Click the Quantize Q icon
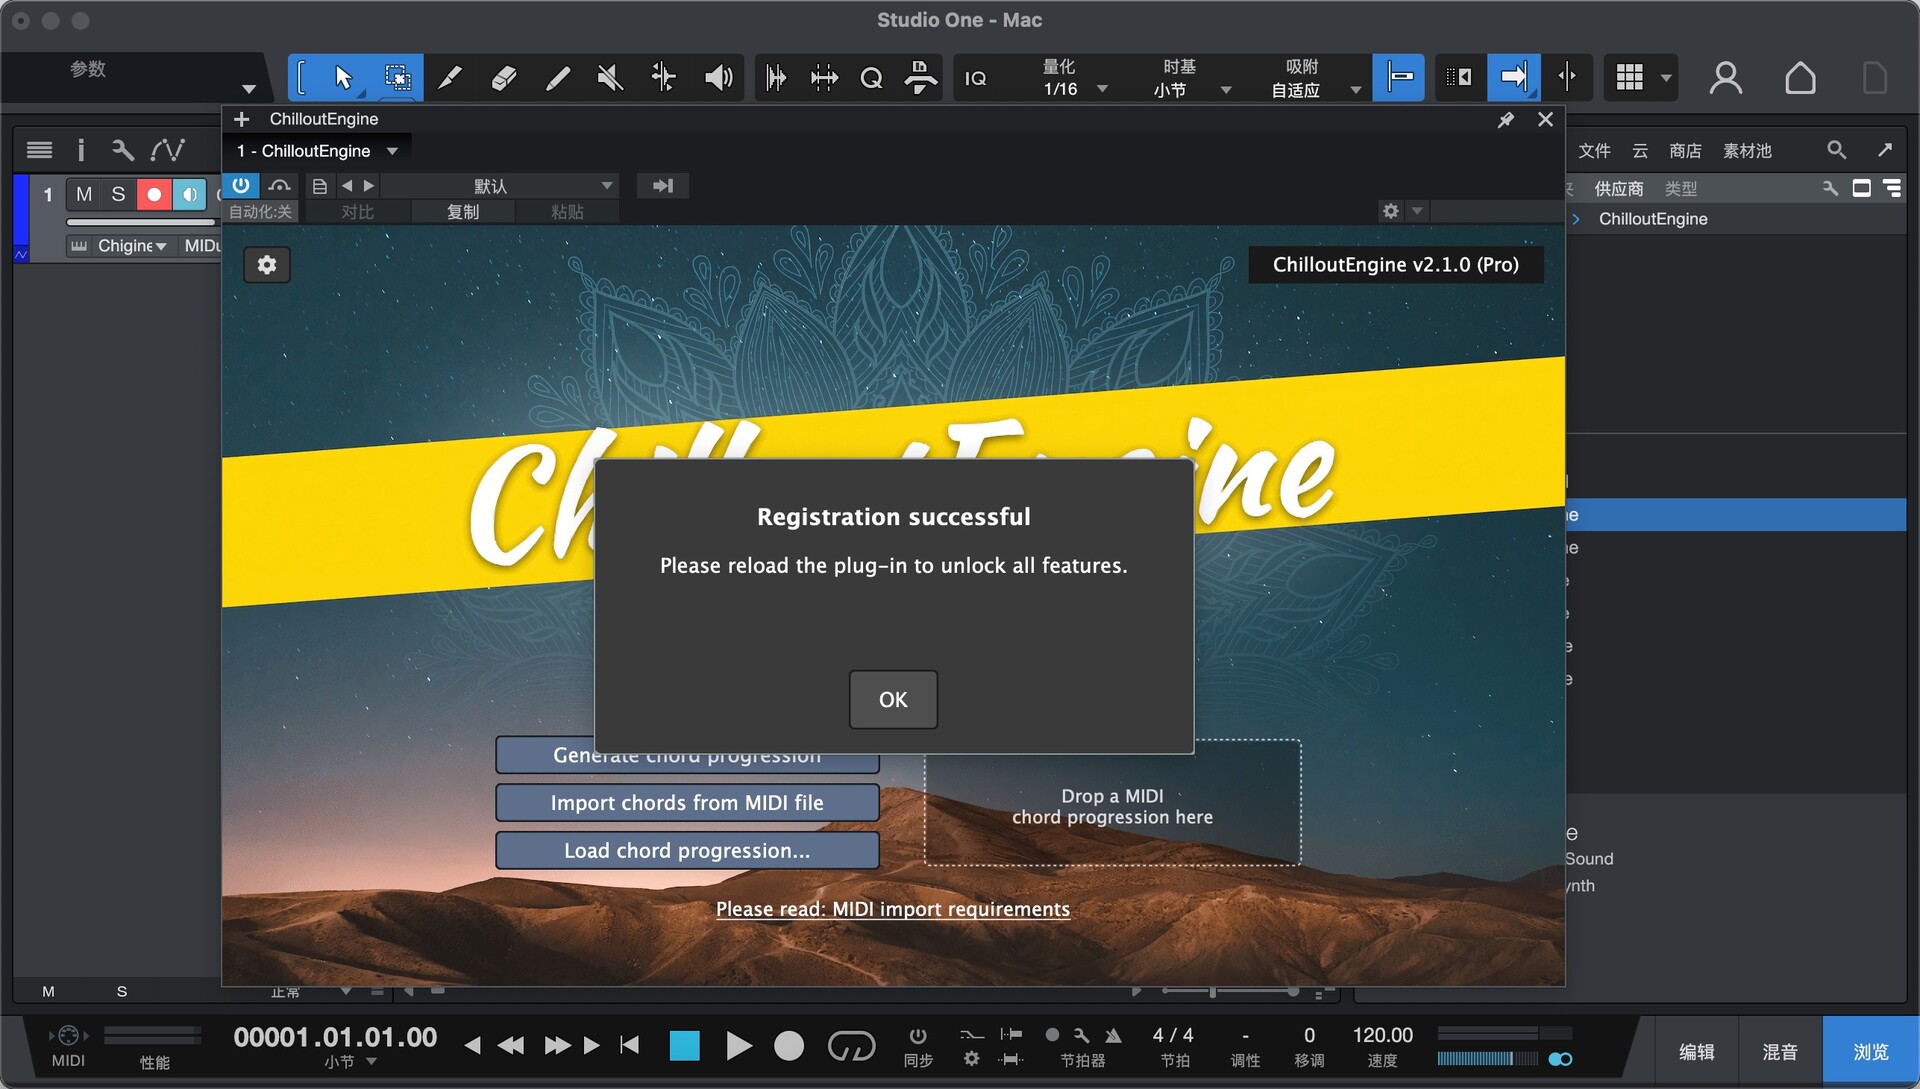The width and height of the screenshot is (1920, 1089). click(x=871, y=77)
